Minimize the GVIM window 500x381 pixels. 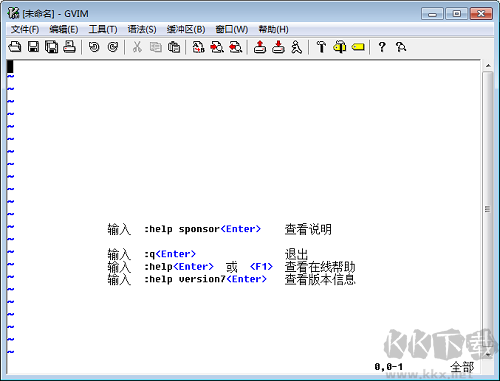[x=432, y=14]
